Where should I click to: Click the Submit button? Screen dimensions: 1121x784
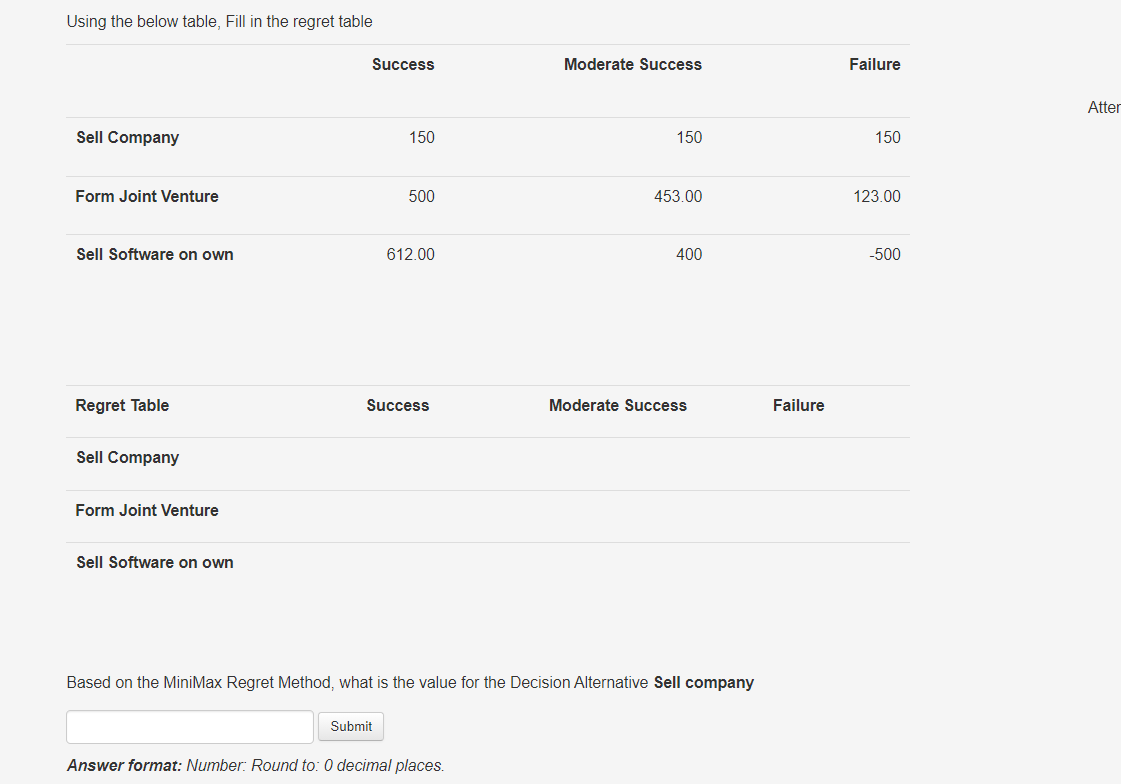(351, 726)
